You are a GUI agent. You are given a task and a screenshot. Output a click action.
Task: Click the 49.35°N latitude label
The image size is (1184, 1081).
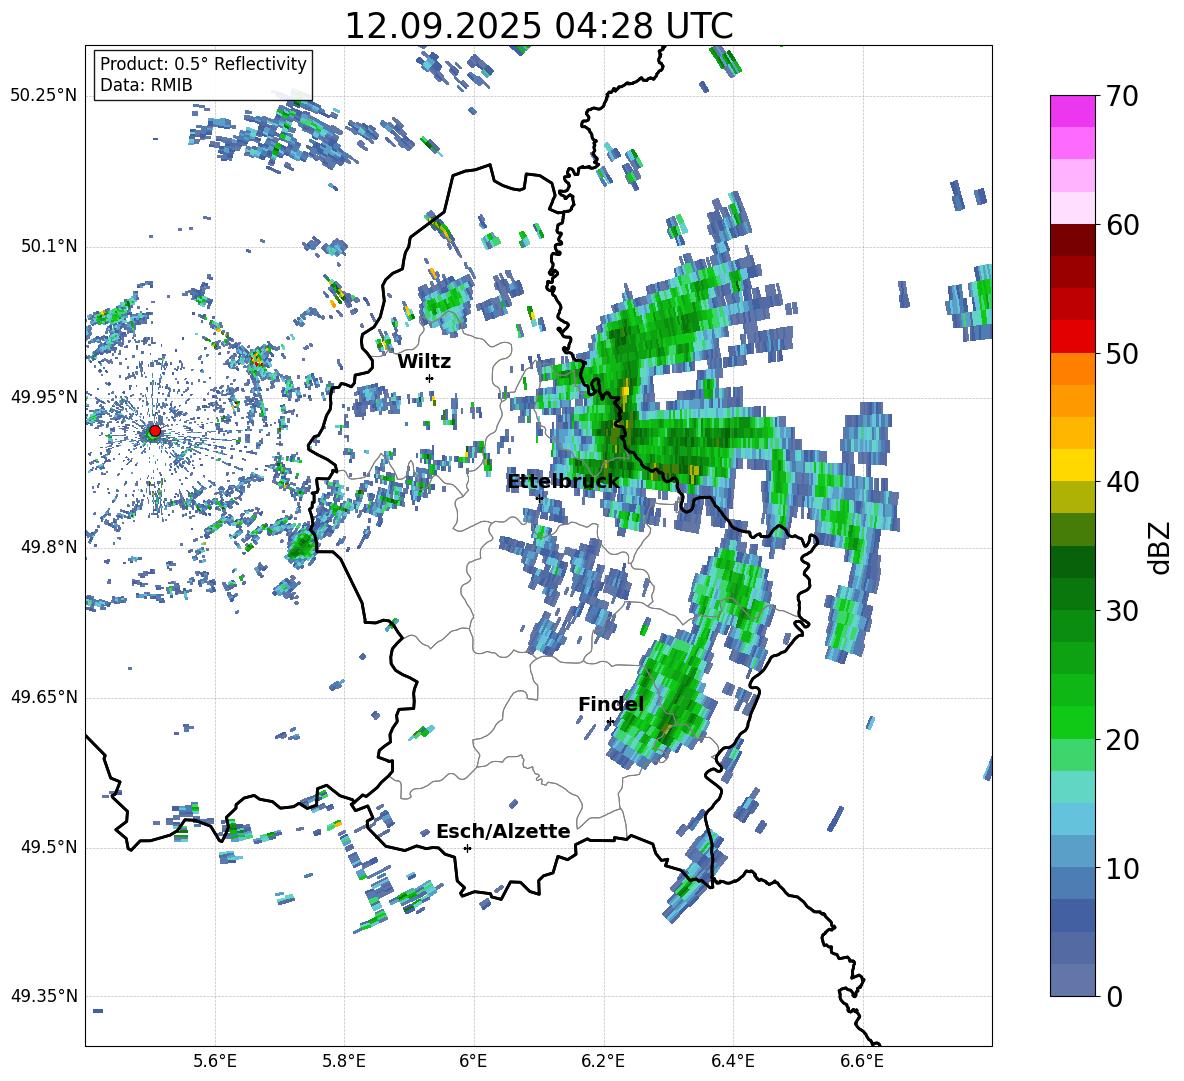pyautogui.click(x=44, y=996)
